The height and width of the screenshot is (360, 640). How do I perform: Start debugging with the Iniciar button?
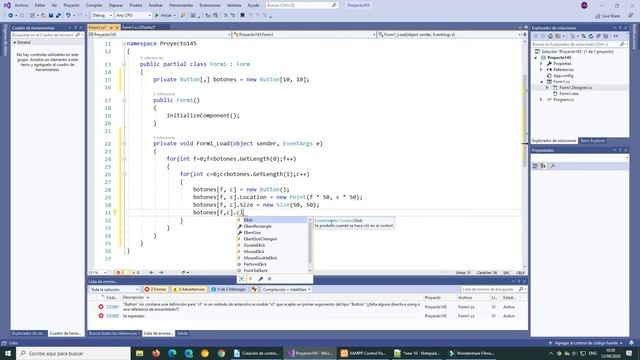pyautogui.click(x=163, y=16)
